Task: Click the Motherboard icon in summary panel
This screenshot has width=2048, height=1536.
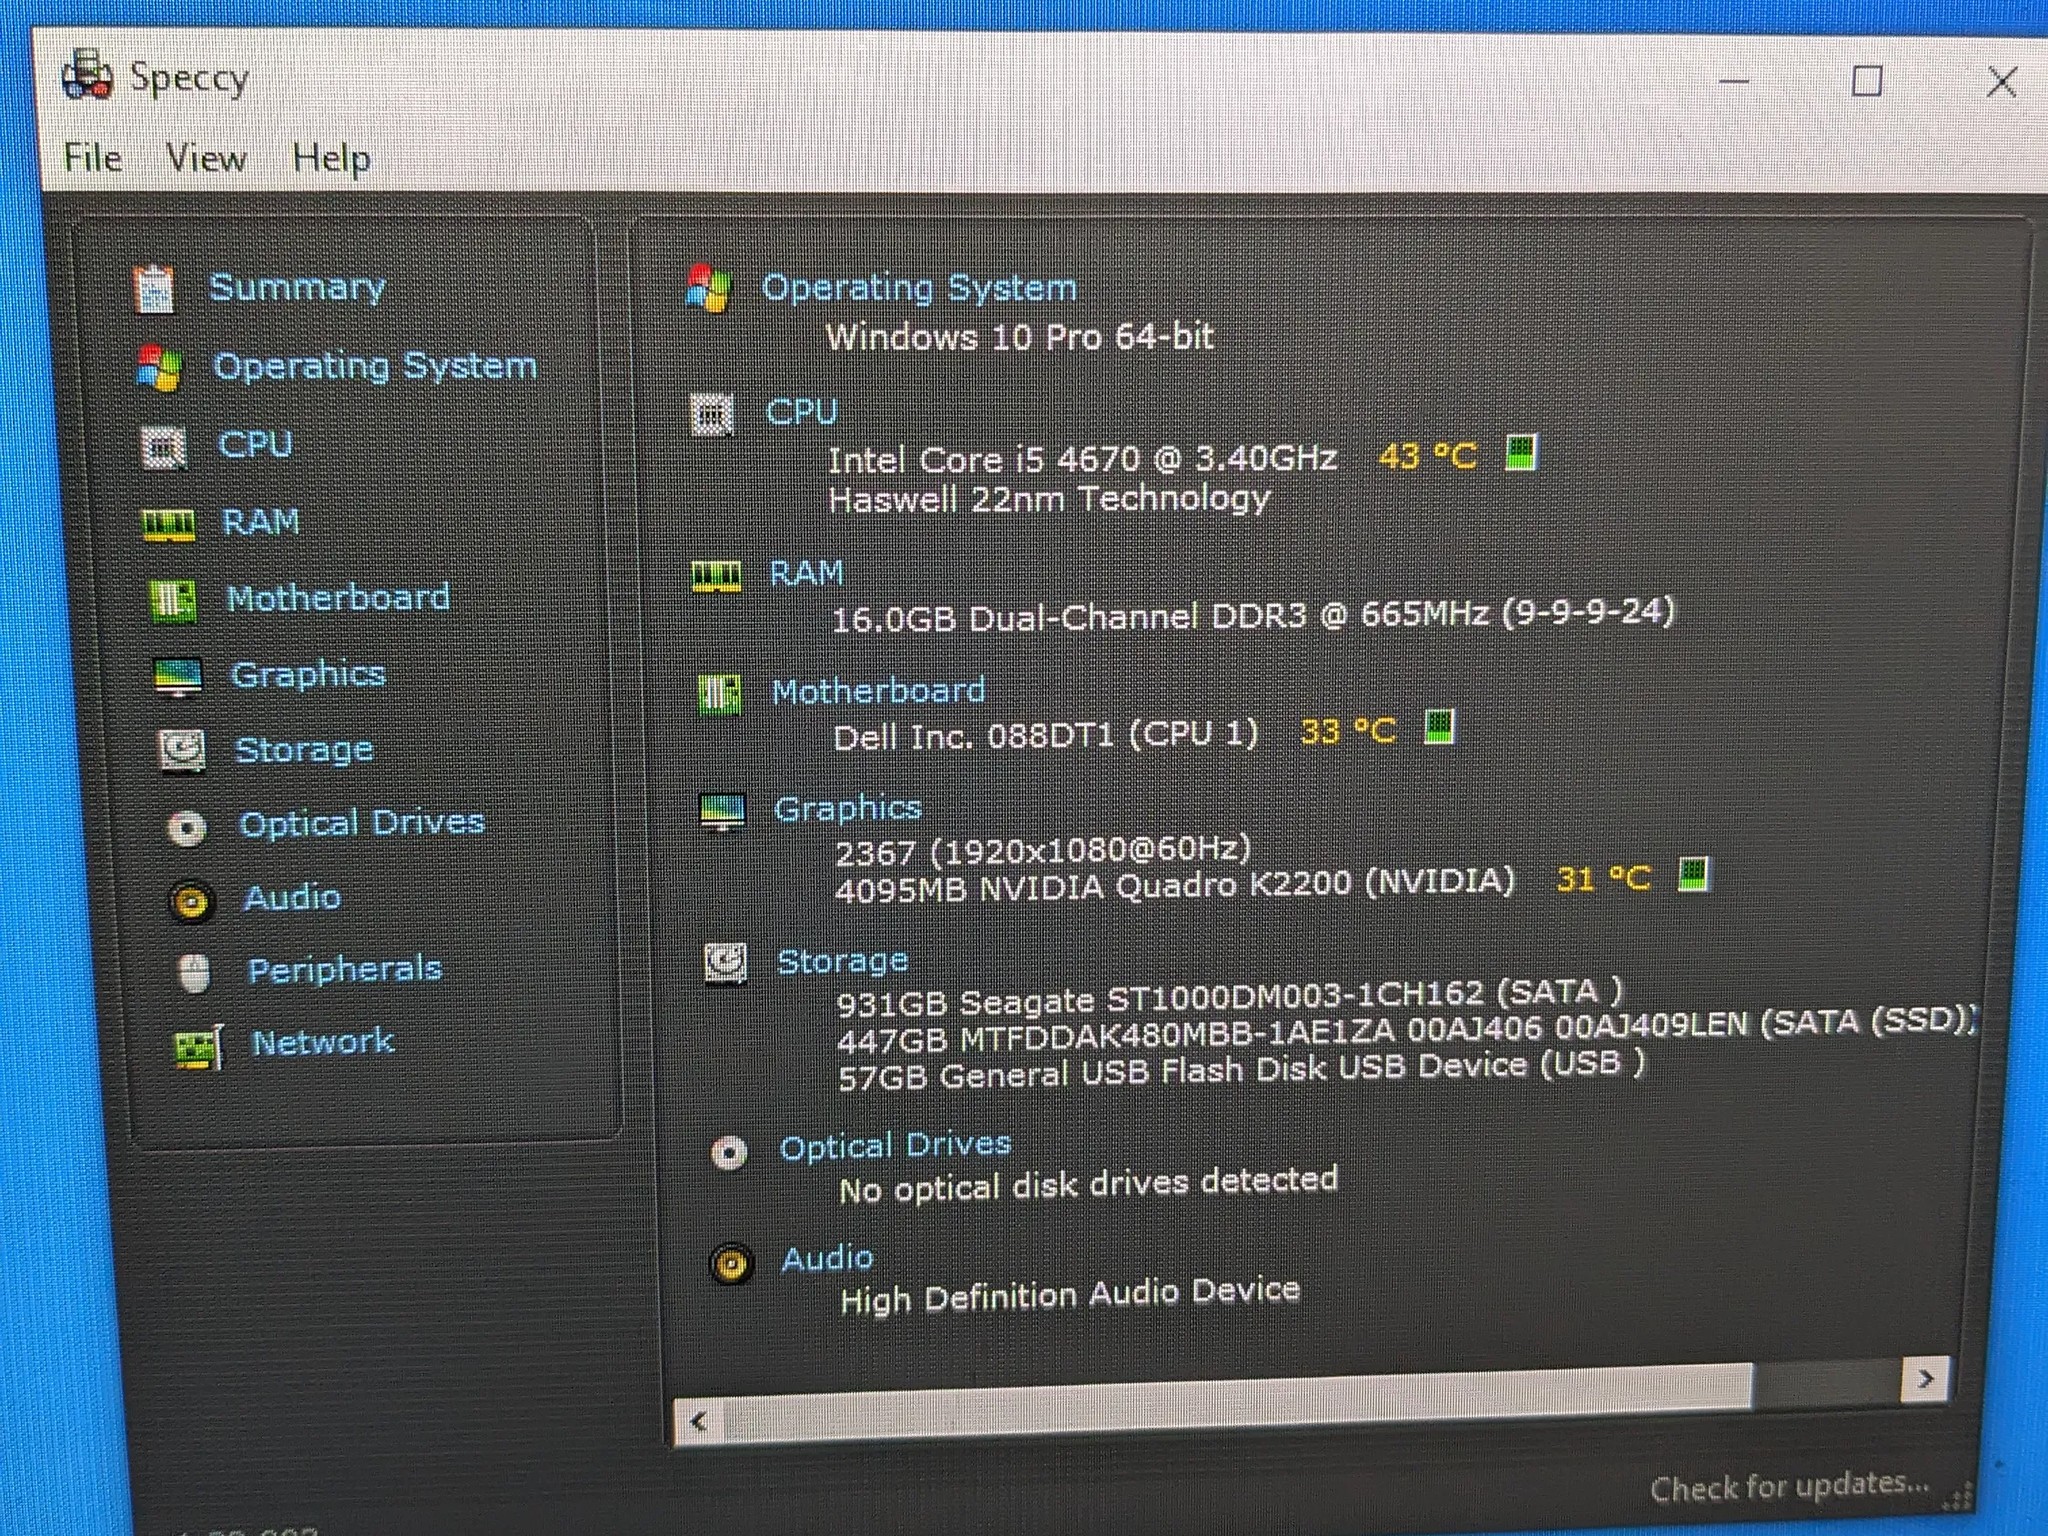Action: (x=719, y=694)
